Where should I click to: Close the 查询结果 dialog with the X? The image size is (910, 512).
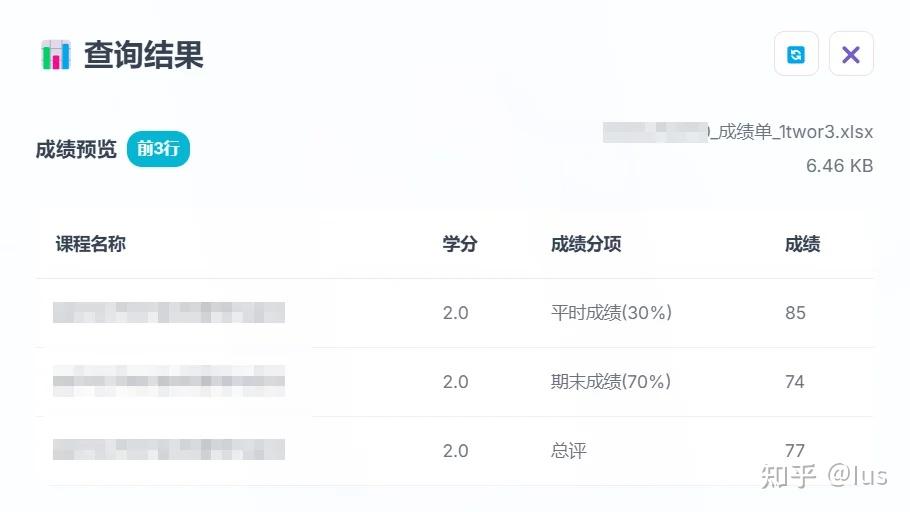[851, 55]
